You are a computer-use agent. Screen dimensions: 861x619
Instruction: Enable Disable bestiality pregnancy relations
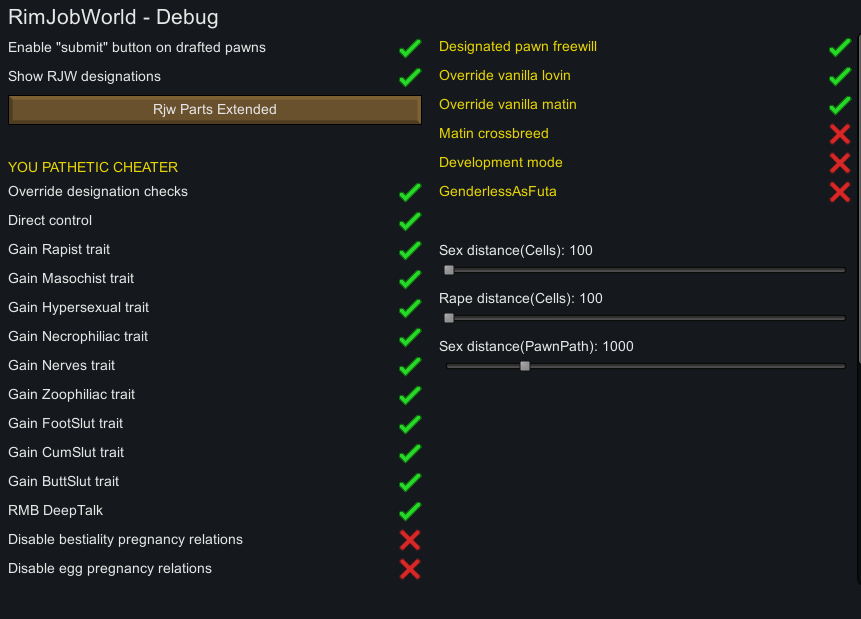pyautogui.click(x=409, y=540)
